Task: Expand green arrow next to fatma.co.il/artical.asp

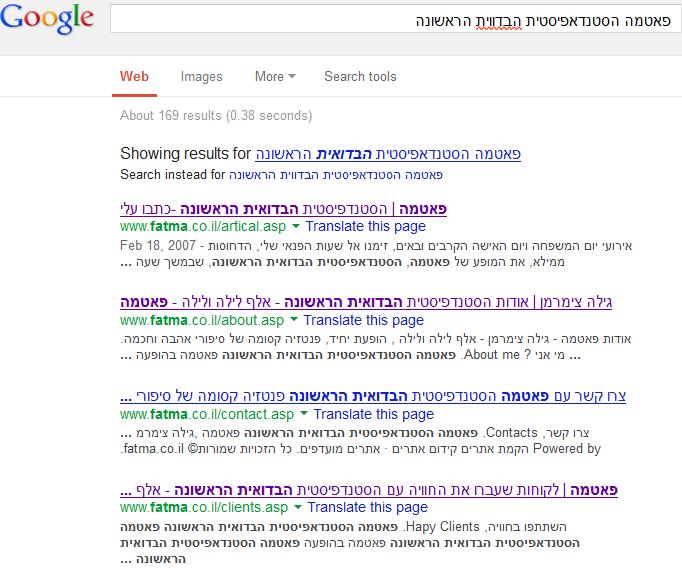Action: (x=296, y=227)
